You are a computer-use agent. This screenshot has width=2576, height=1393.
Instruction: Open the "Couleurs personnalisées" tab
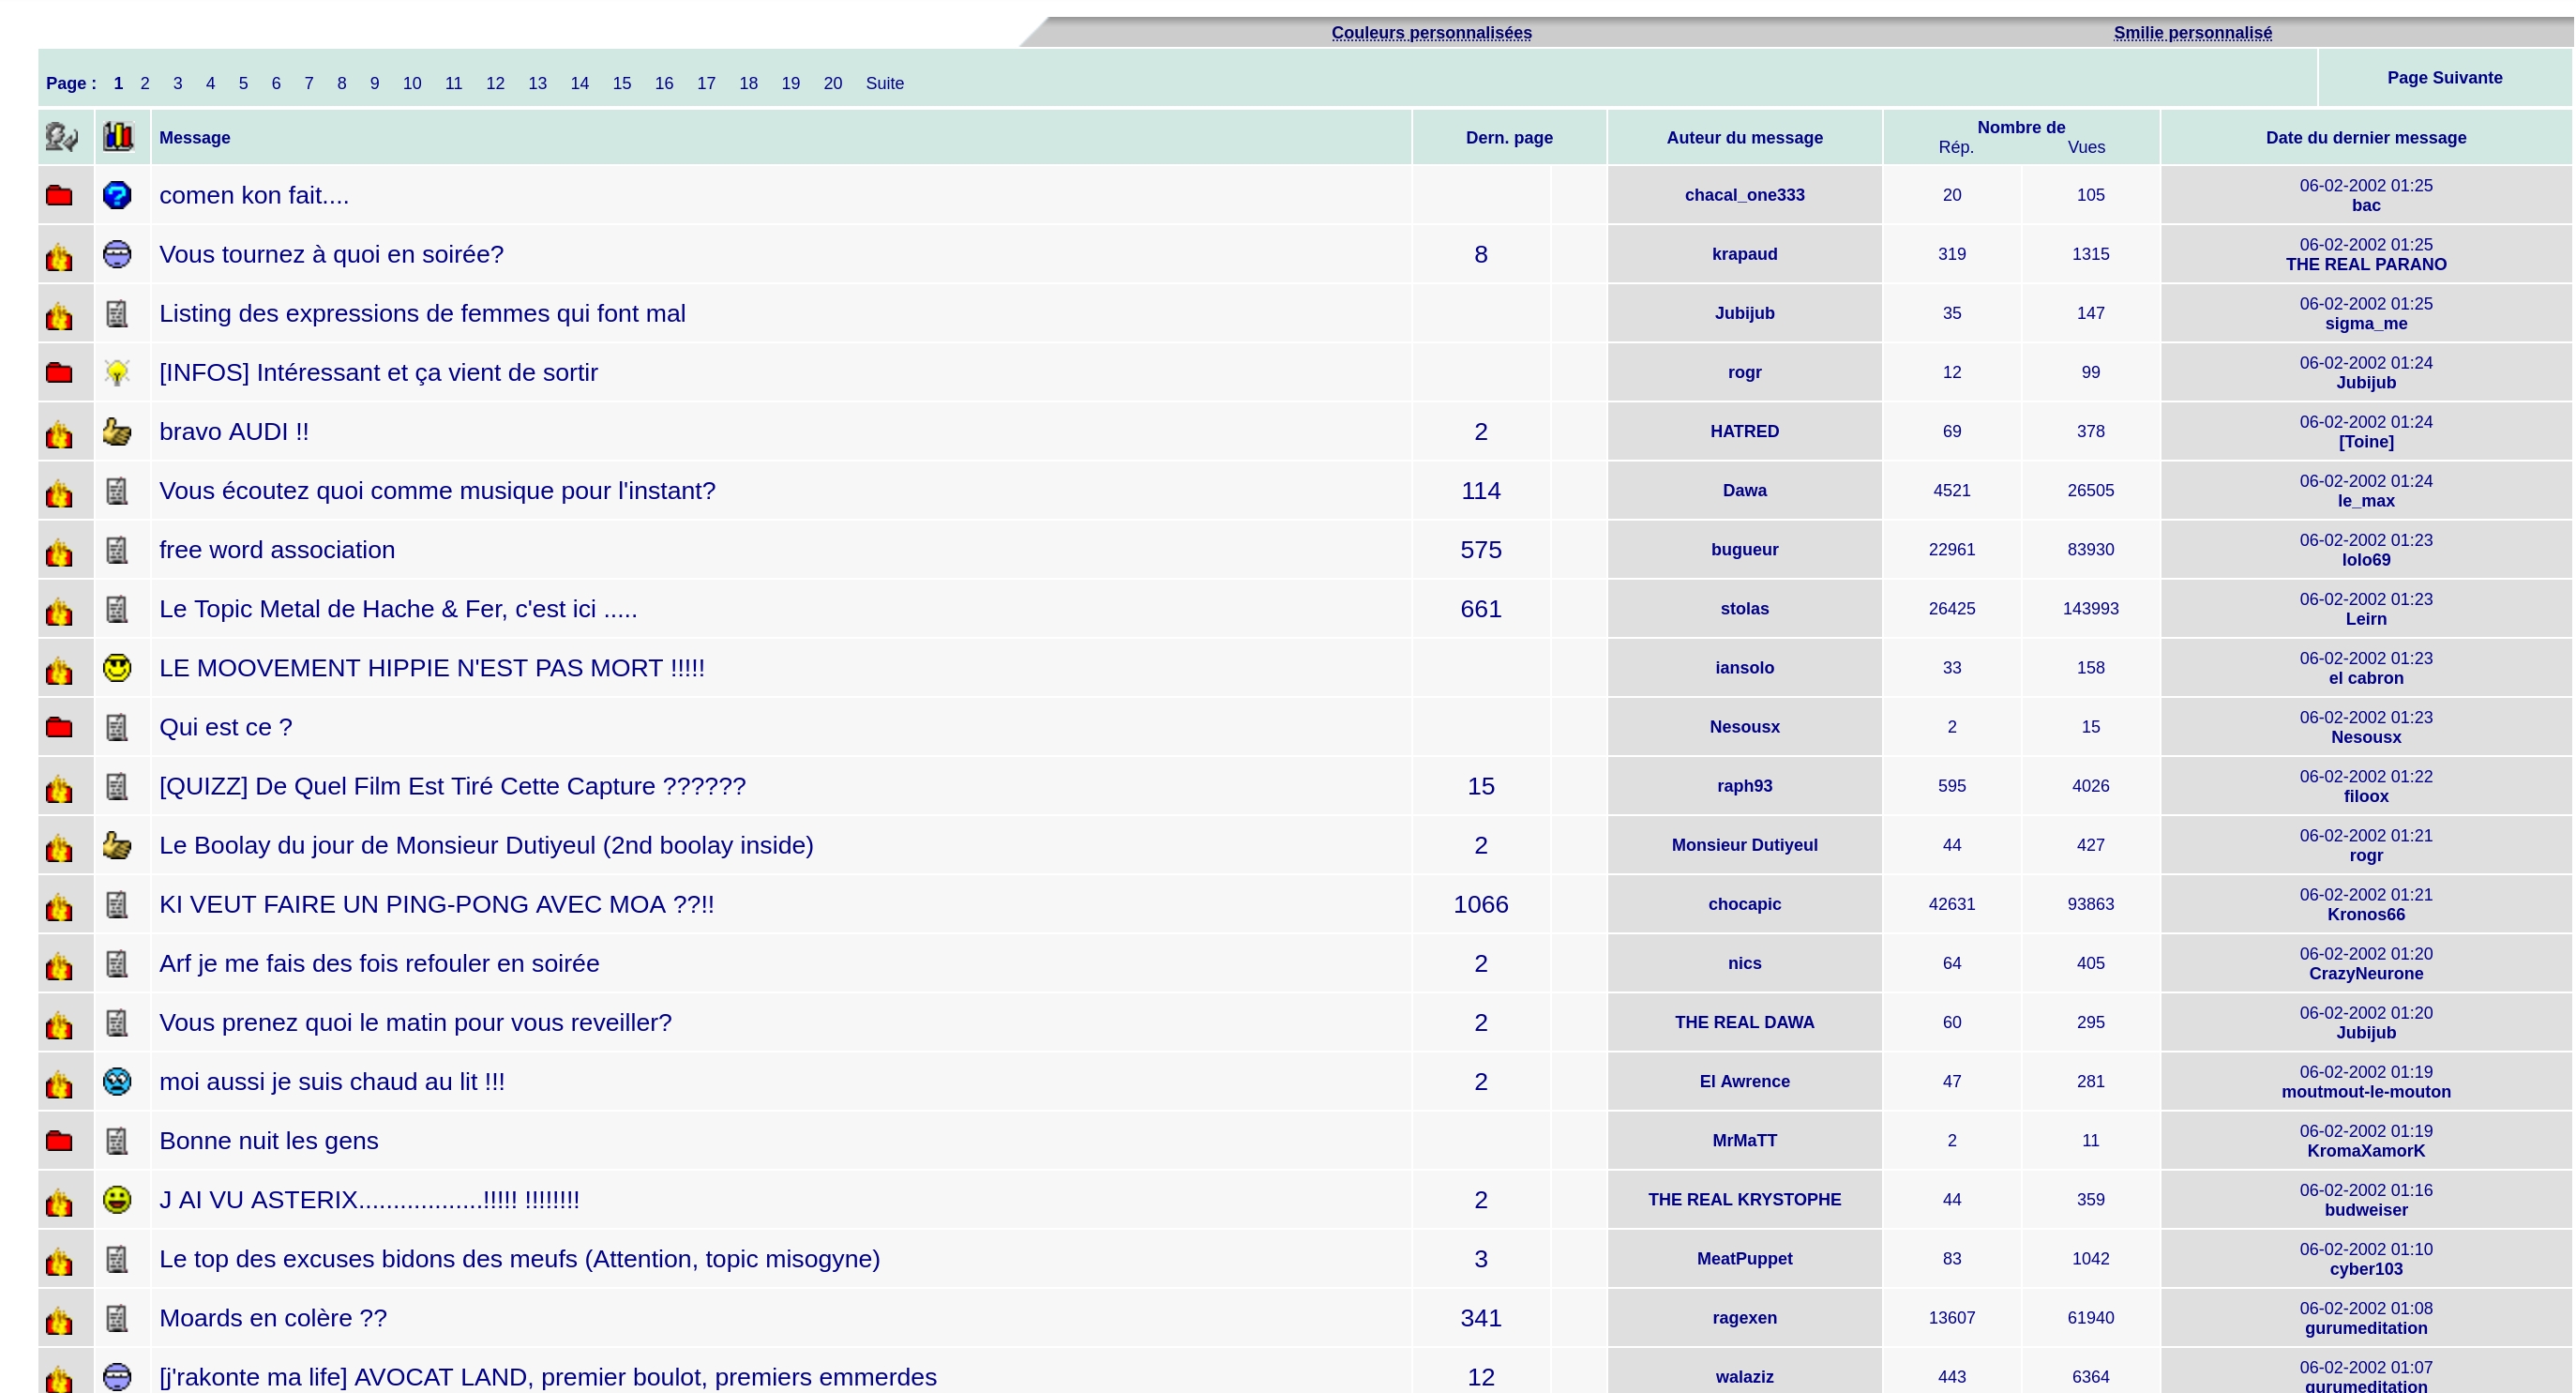pyautogui.click(x=1431, y=33)
